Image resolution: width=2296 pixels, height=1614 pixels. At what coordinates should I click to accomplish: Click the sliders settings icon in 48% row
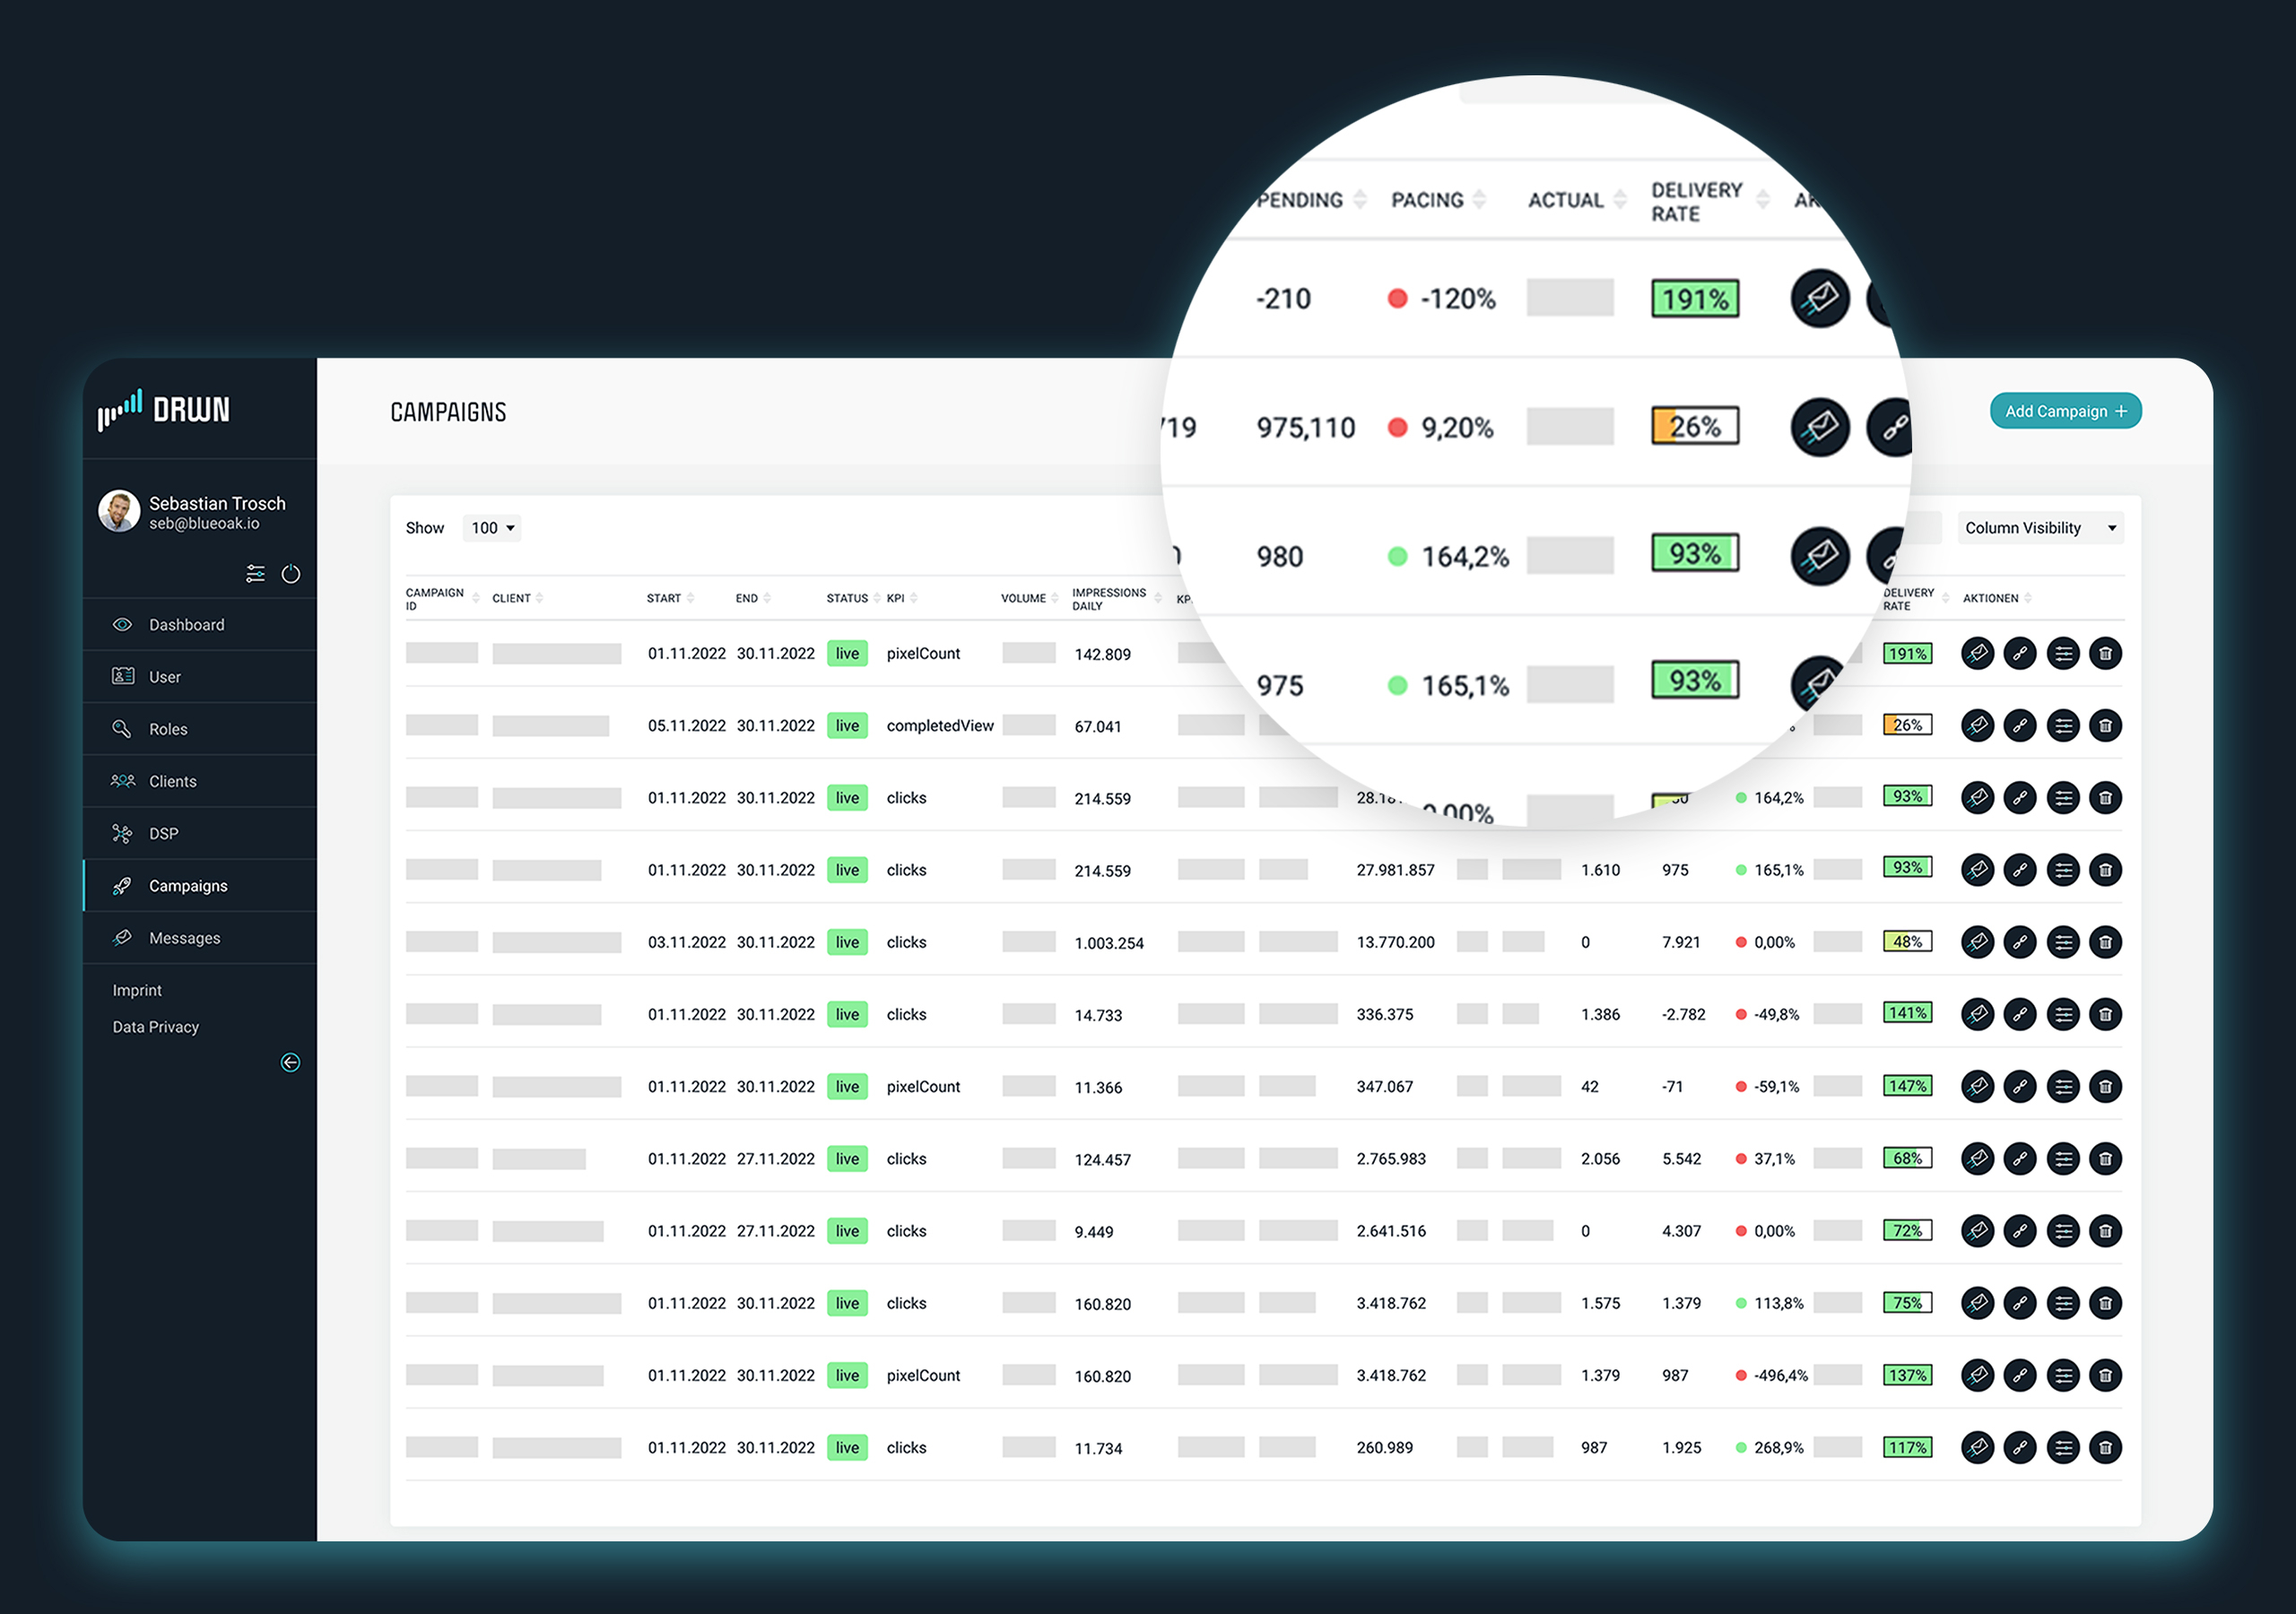[x=2062, y=942]
